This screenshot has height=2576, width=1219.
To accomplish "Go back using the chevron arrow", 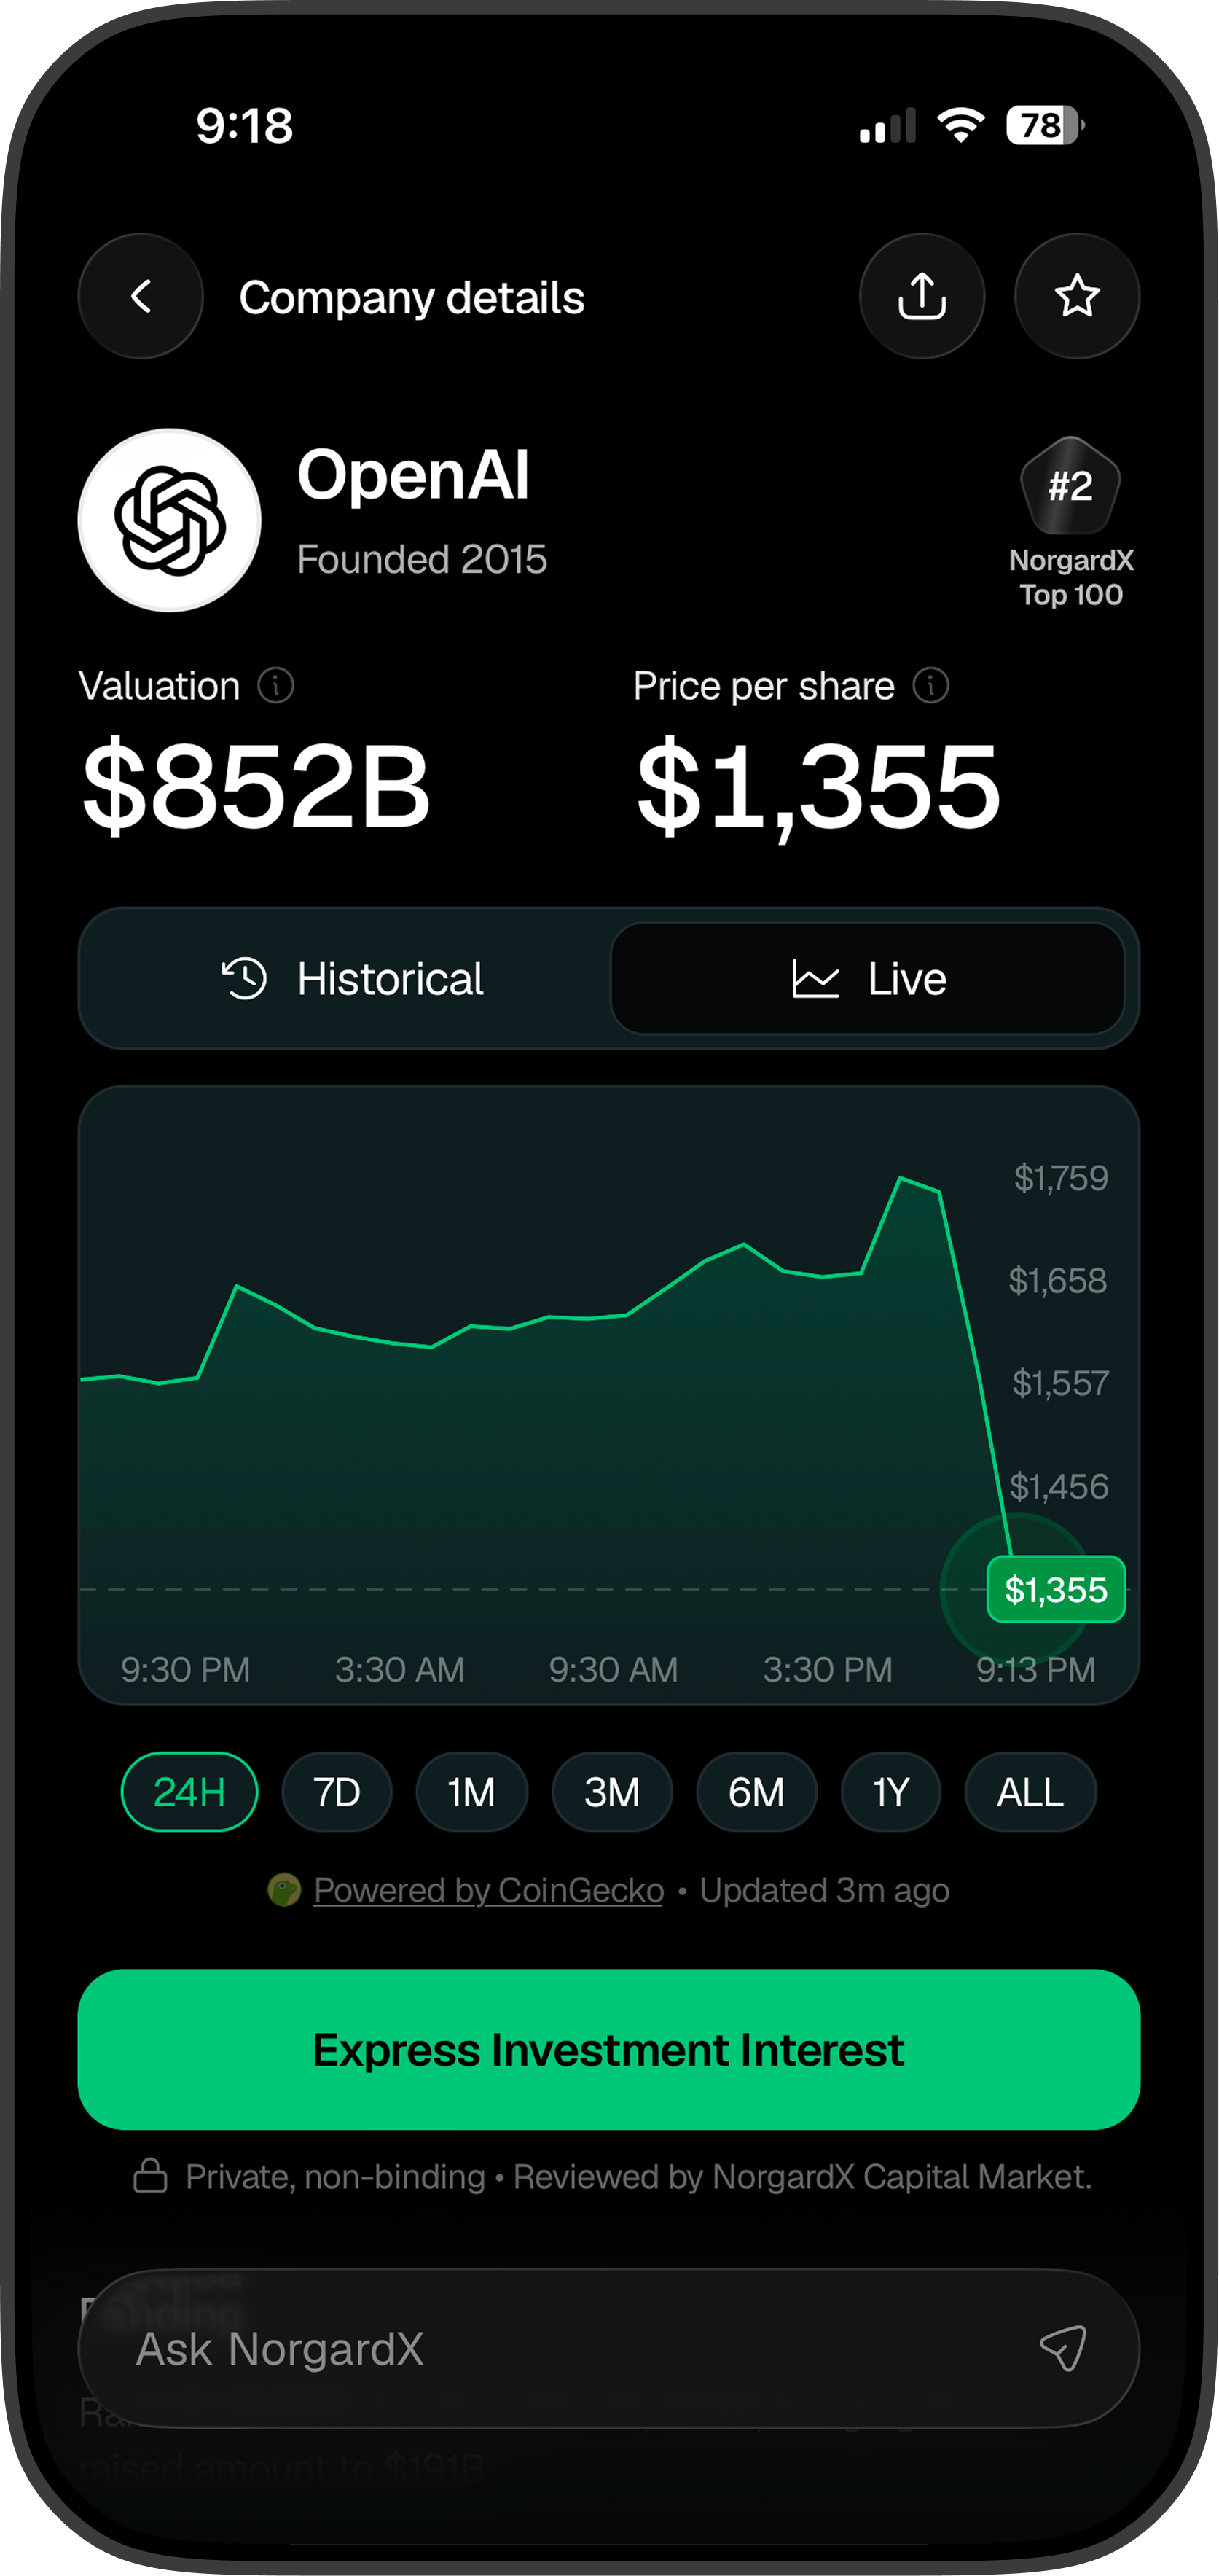I will pos(141,296).
